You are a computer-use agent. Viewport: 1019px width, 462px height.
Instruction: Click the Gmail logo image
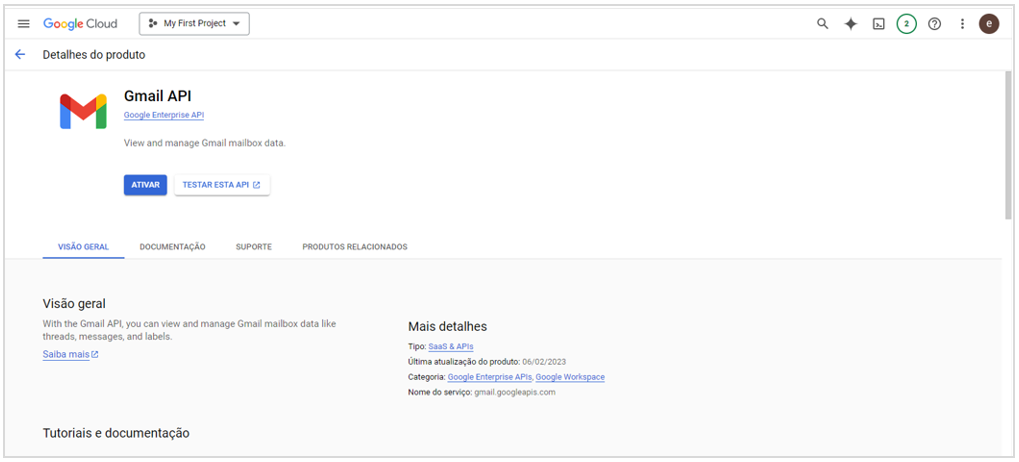(83, 111)
